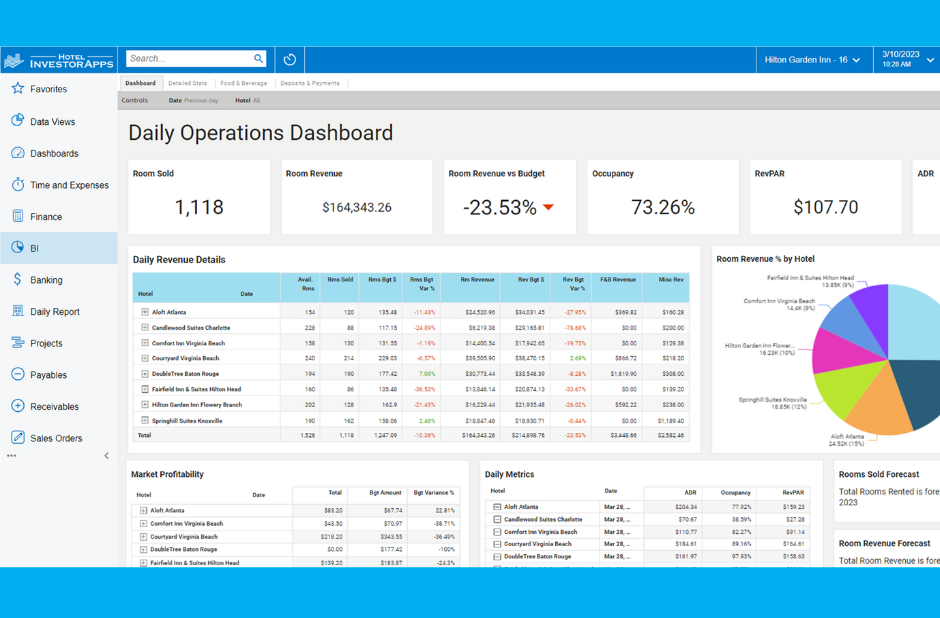The height and width of the screenshot is (618, 940).
Task: Collapse Aloft Atlanta in Daily Metrics
Action: pos(497,507)
